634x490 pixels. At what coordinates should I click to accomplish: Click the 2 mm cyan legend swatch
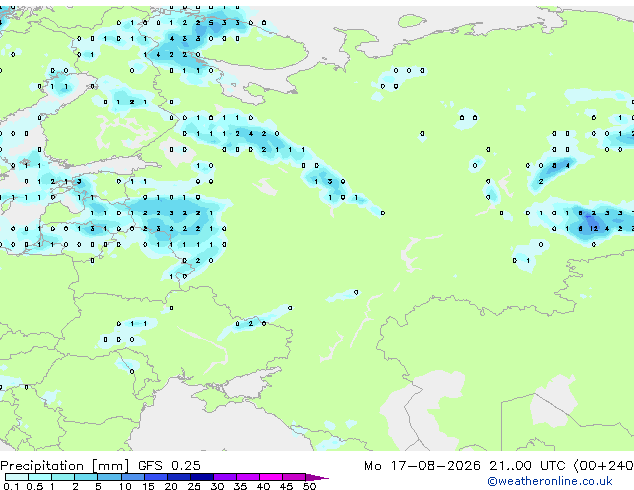coord(86,477)
